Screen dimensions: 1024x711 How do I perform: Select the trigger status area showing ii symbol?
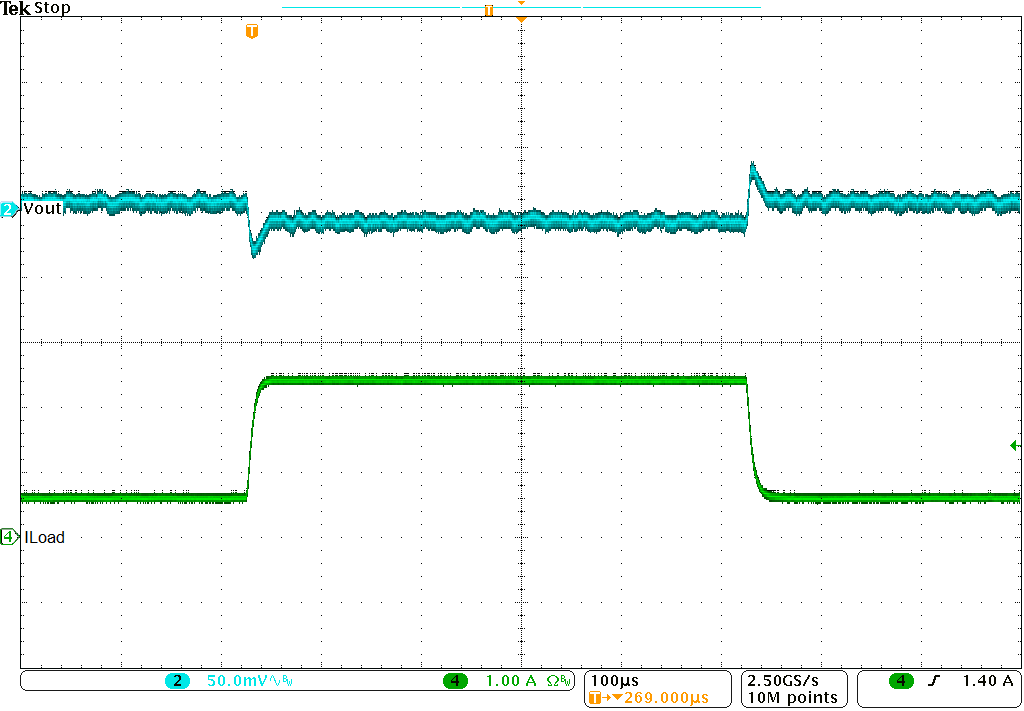[x=487, y=11]
